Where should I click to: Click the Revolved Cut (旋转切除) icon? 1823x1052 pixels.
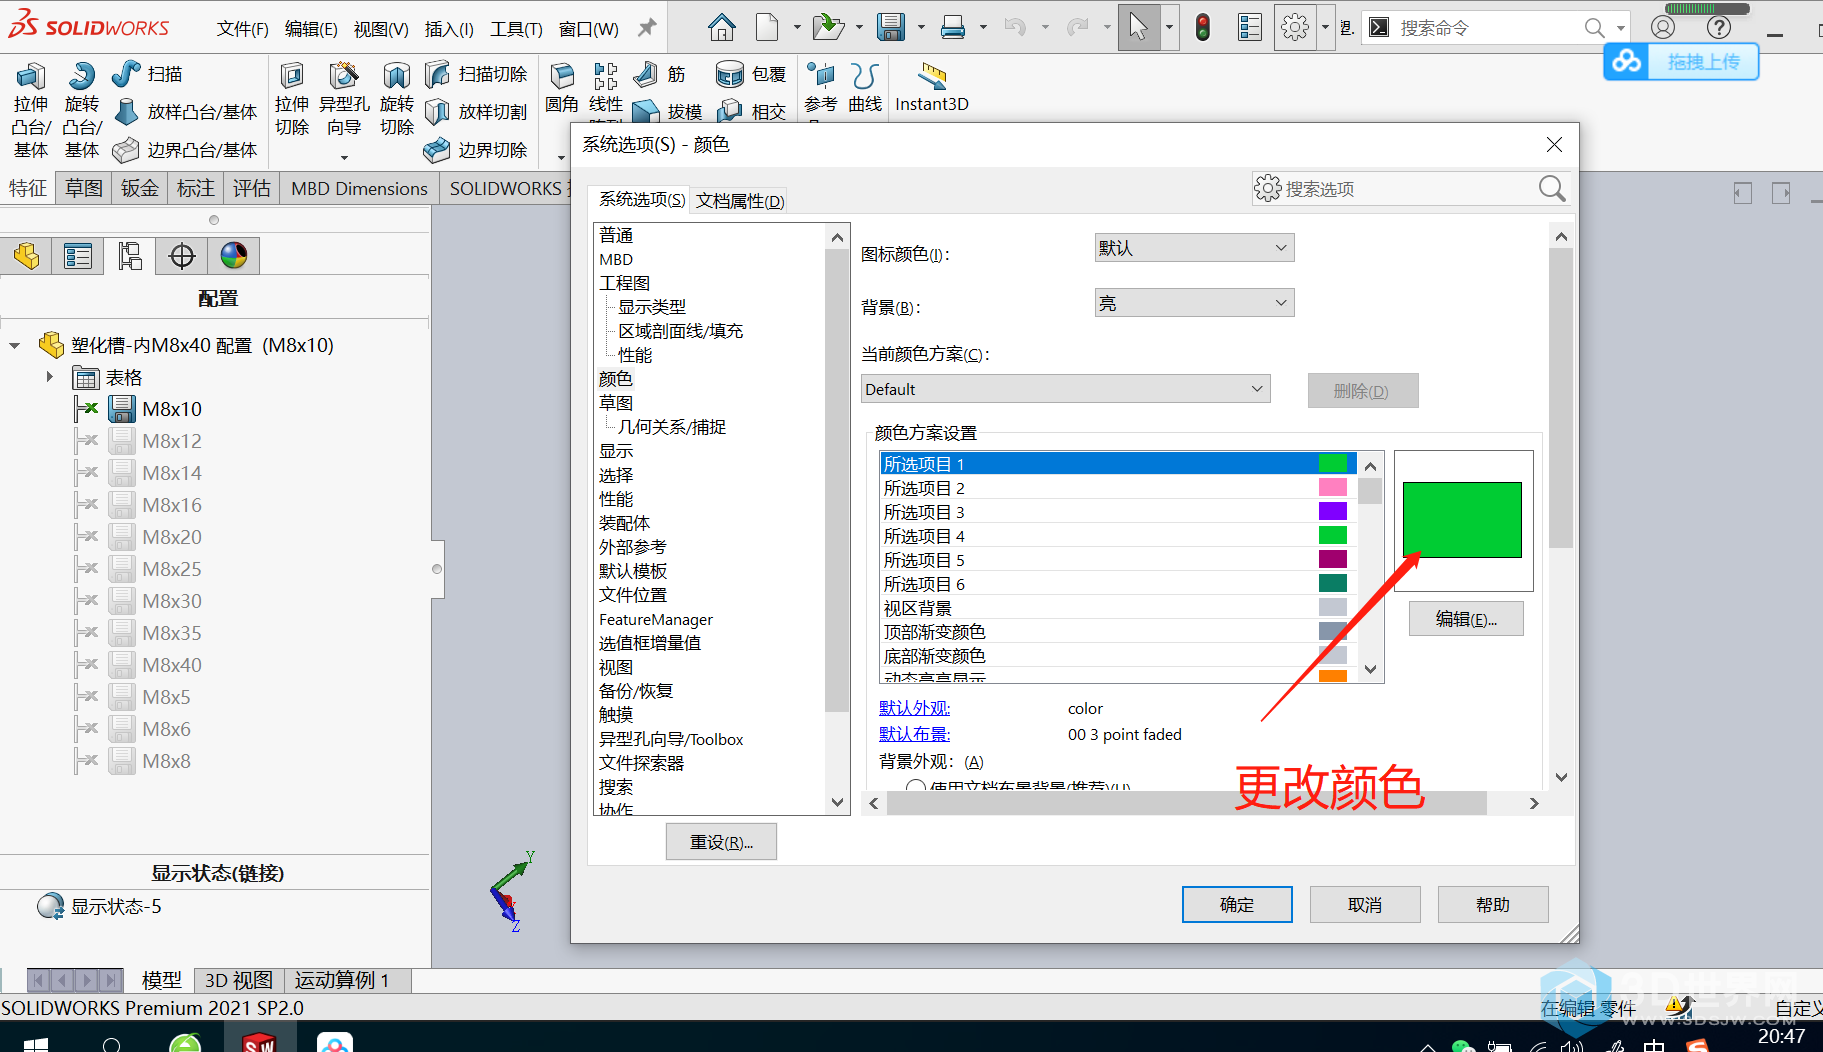[x=397, y=76]
